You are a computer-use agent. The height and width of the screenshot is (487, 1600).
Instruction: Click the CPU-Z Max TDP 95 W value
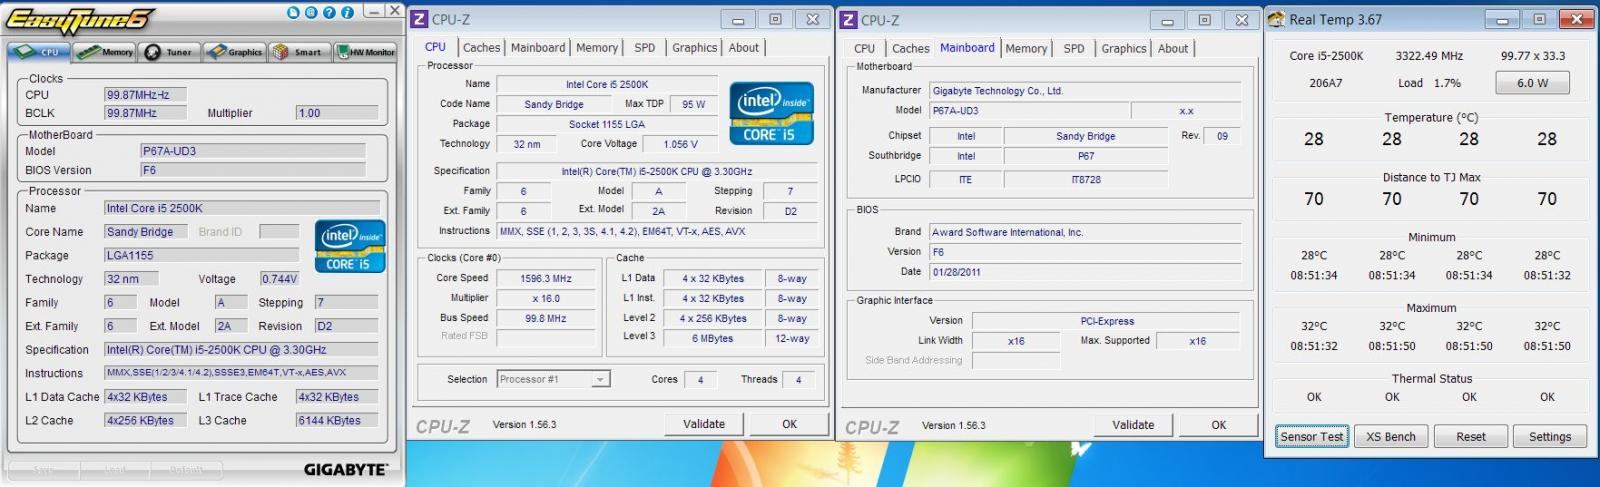[x=694, y=104]
